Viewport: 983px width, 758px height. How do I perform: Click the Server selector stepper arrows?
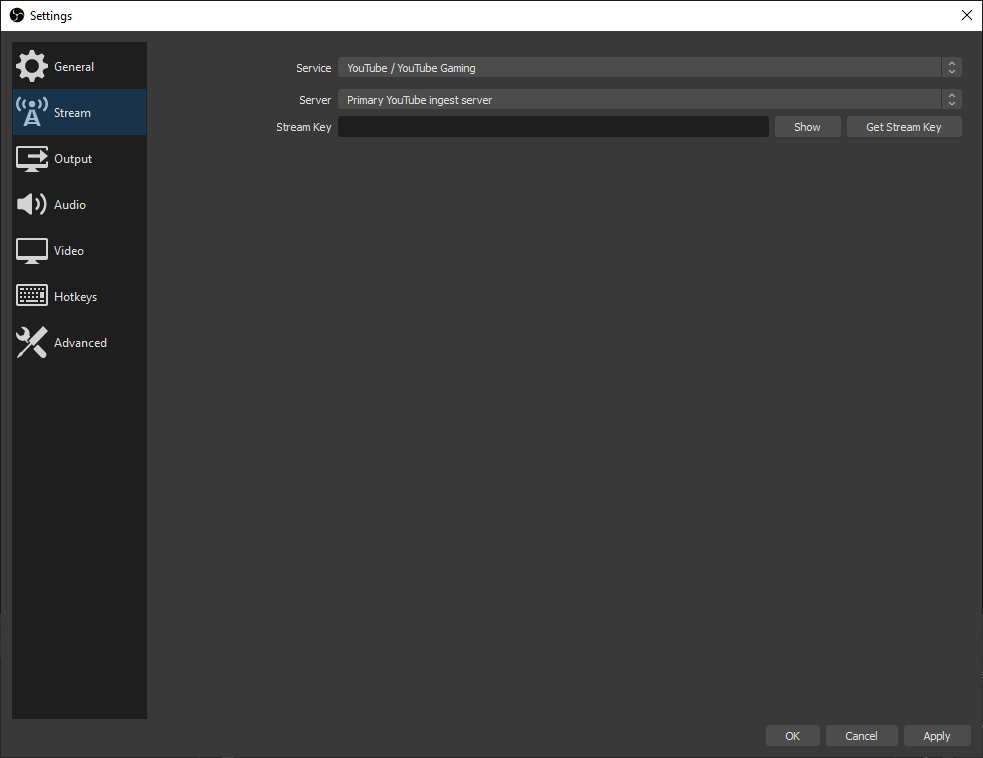pos(951,99)
